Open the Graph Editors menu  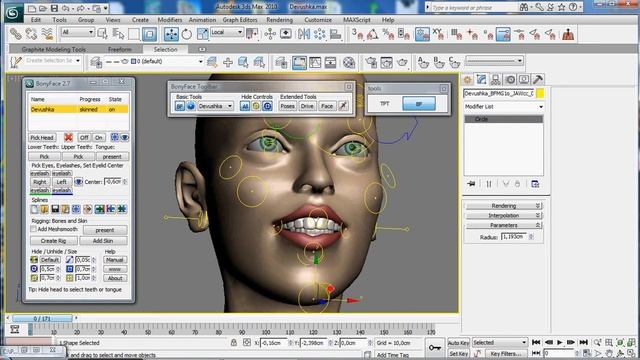240,20
